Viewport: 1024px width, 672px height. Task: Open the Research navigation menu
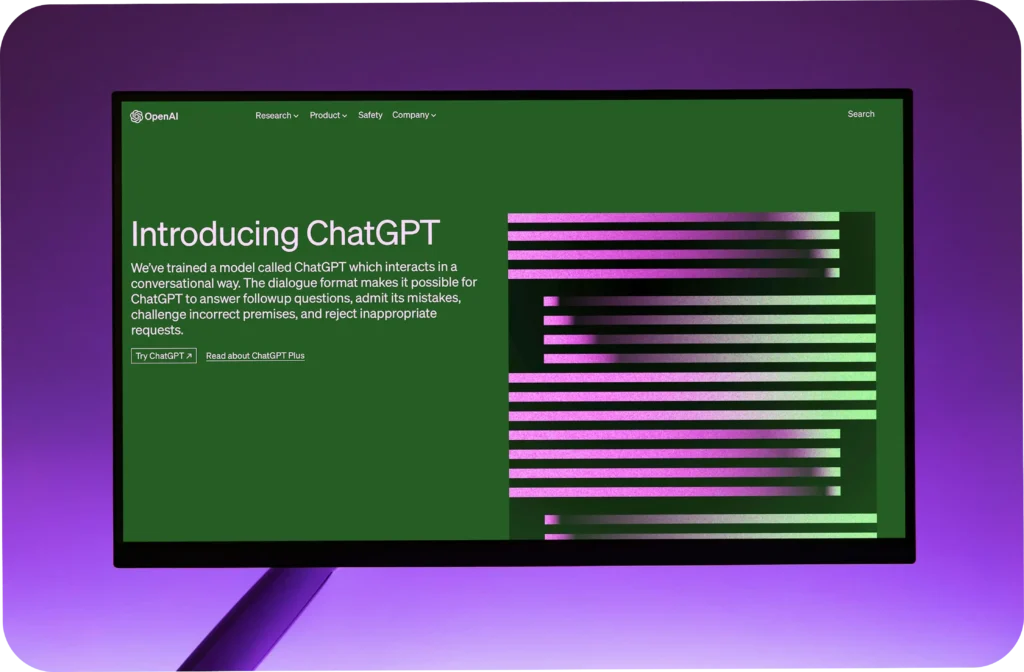click(273, 116)
